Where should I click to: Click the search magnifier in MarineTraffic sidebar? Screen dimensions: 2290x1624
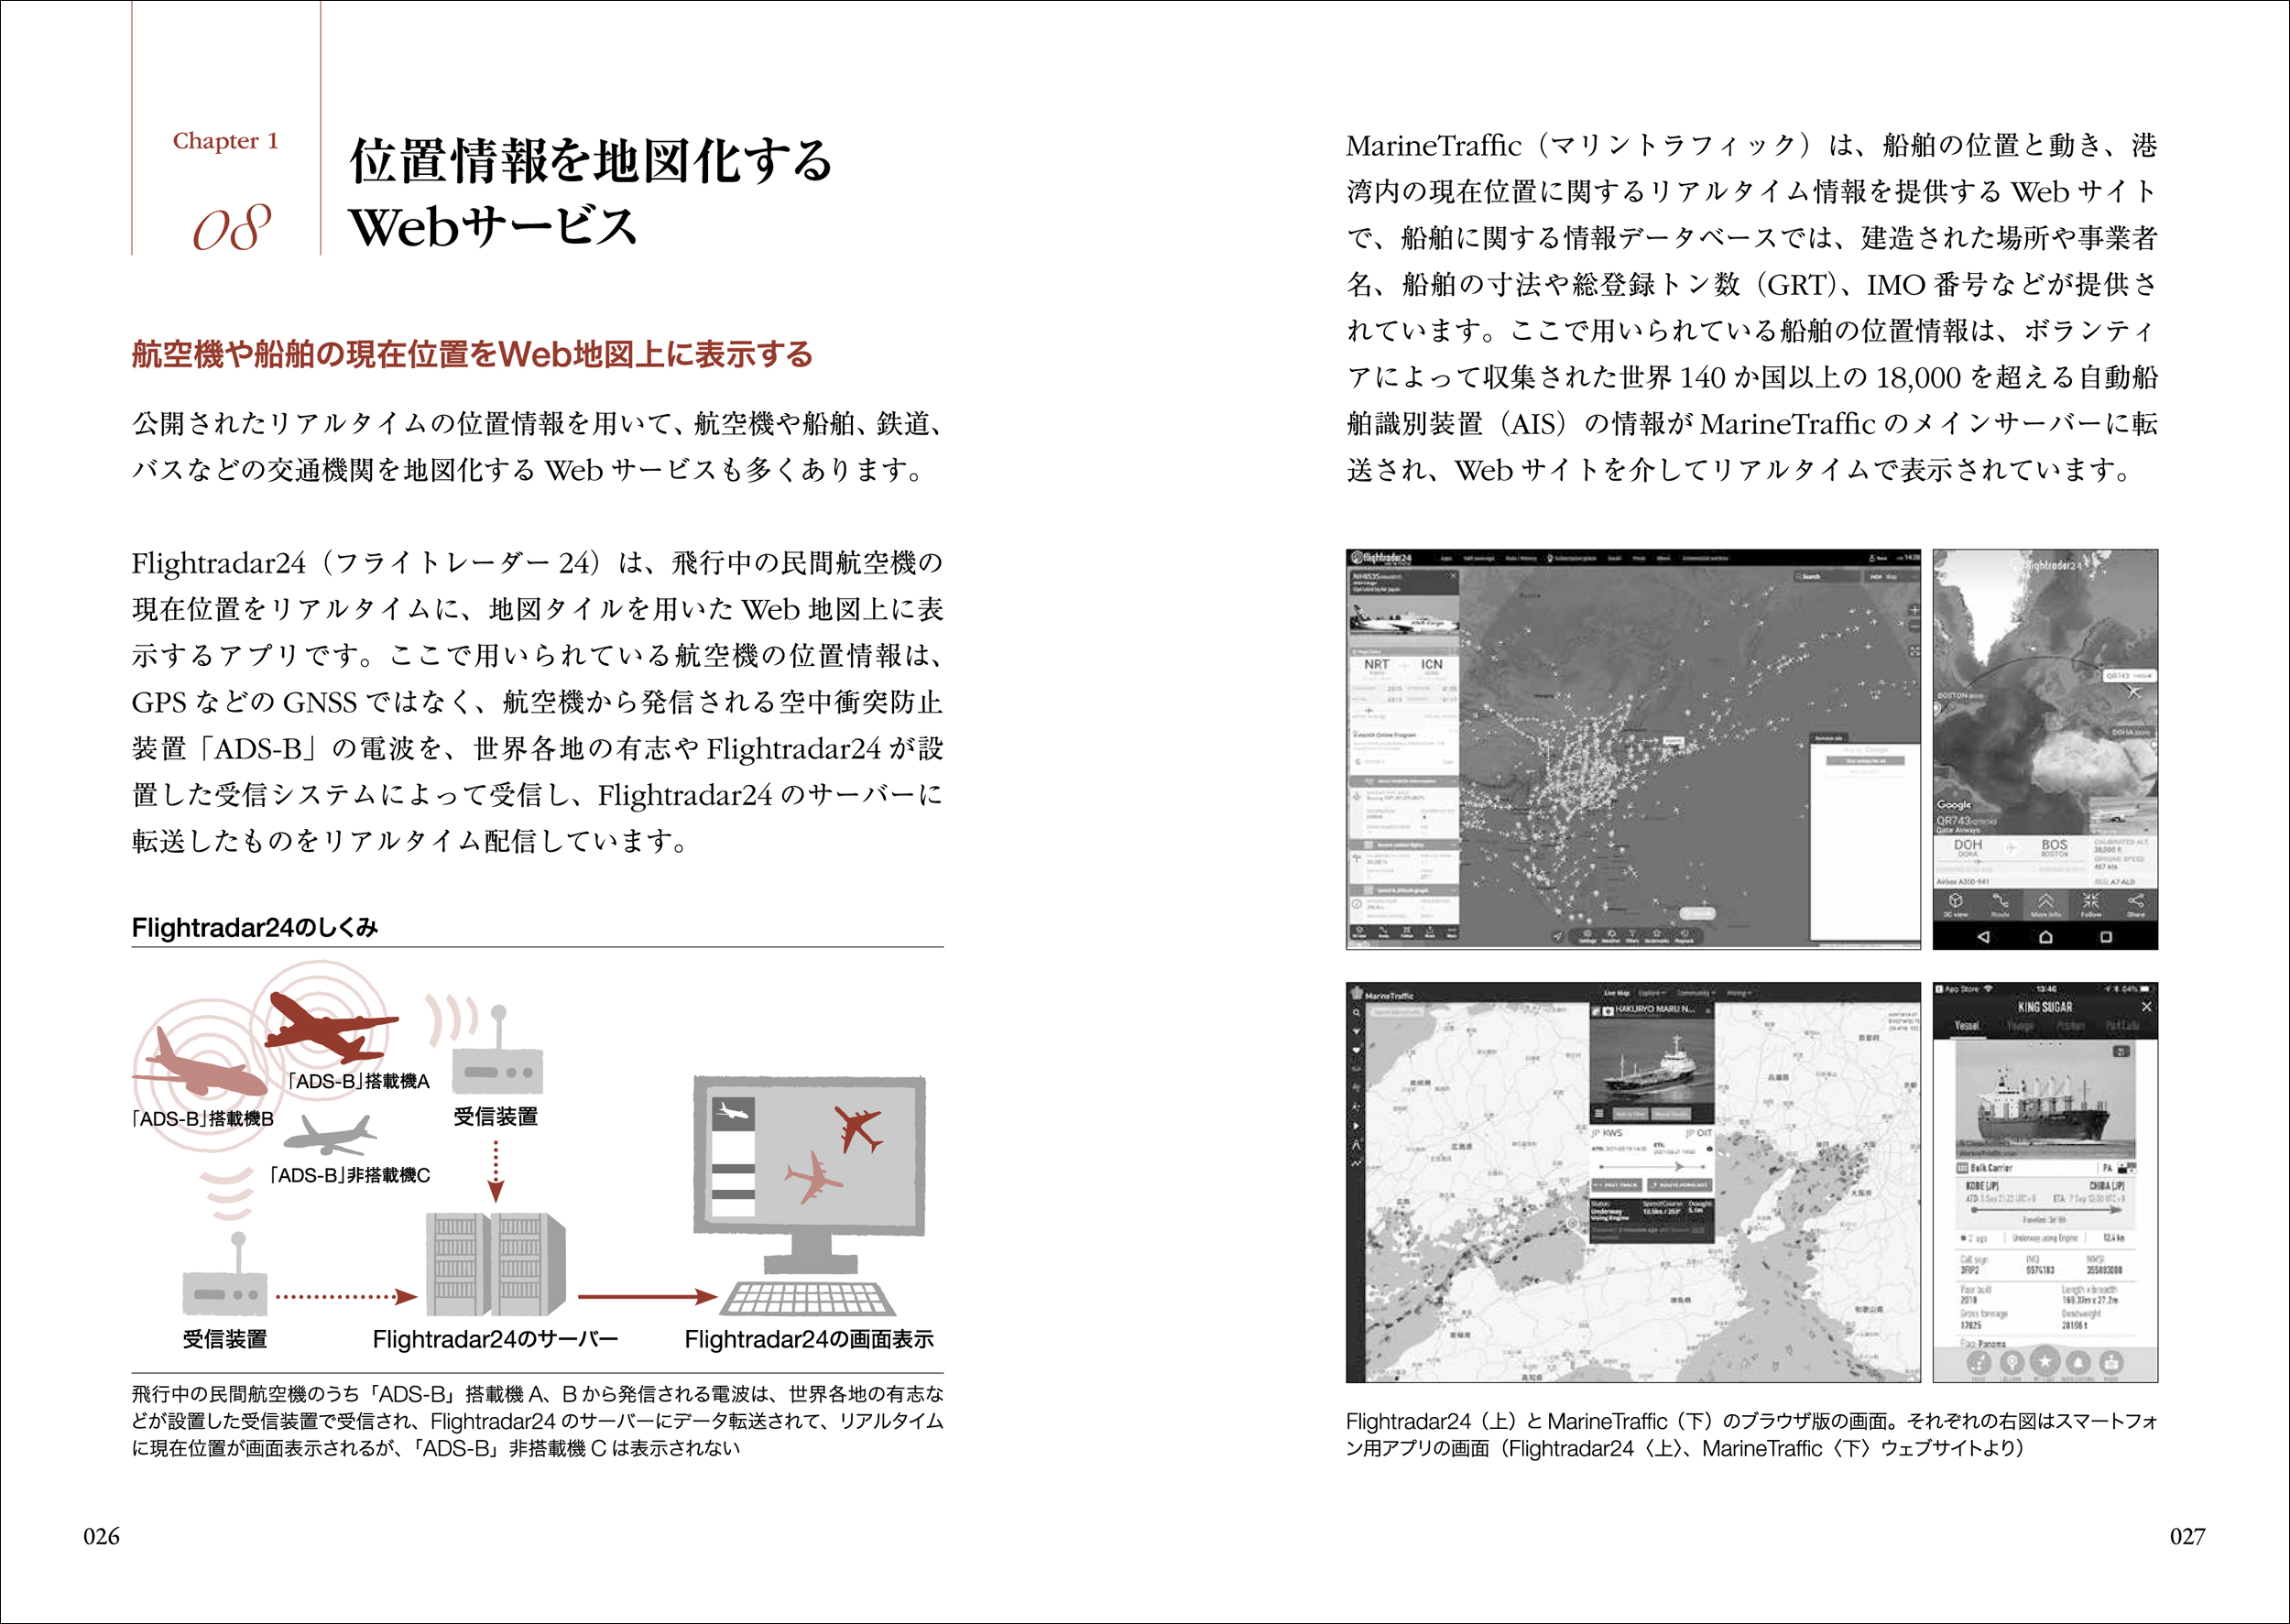tap(1357, 1013)
